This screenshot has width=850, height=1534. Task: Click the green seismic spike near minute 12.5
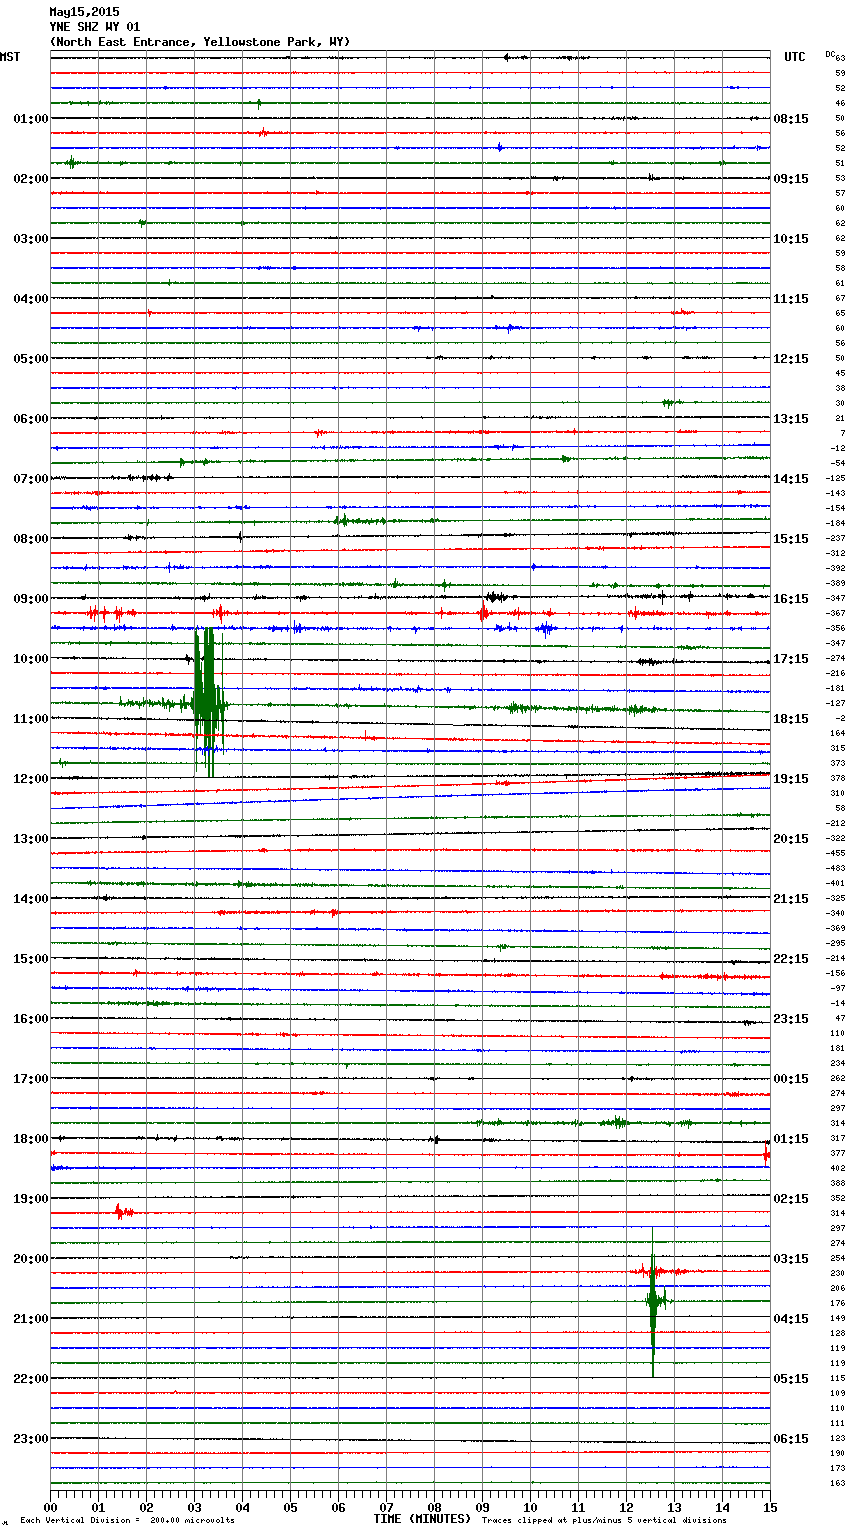click(653, 1301)
